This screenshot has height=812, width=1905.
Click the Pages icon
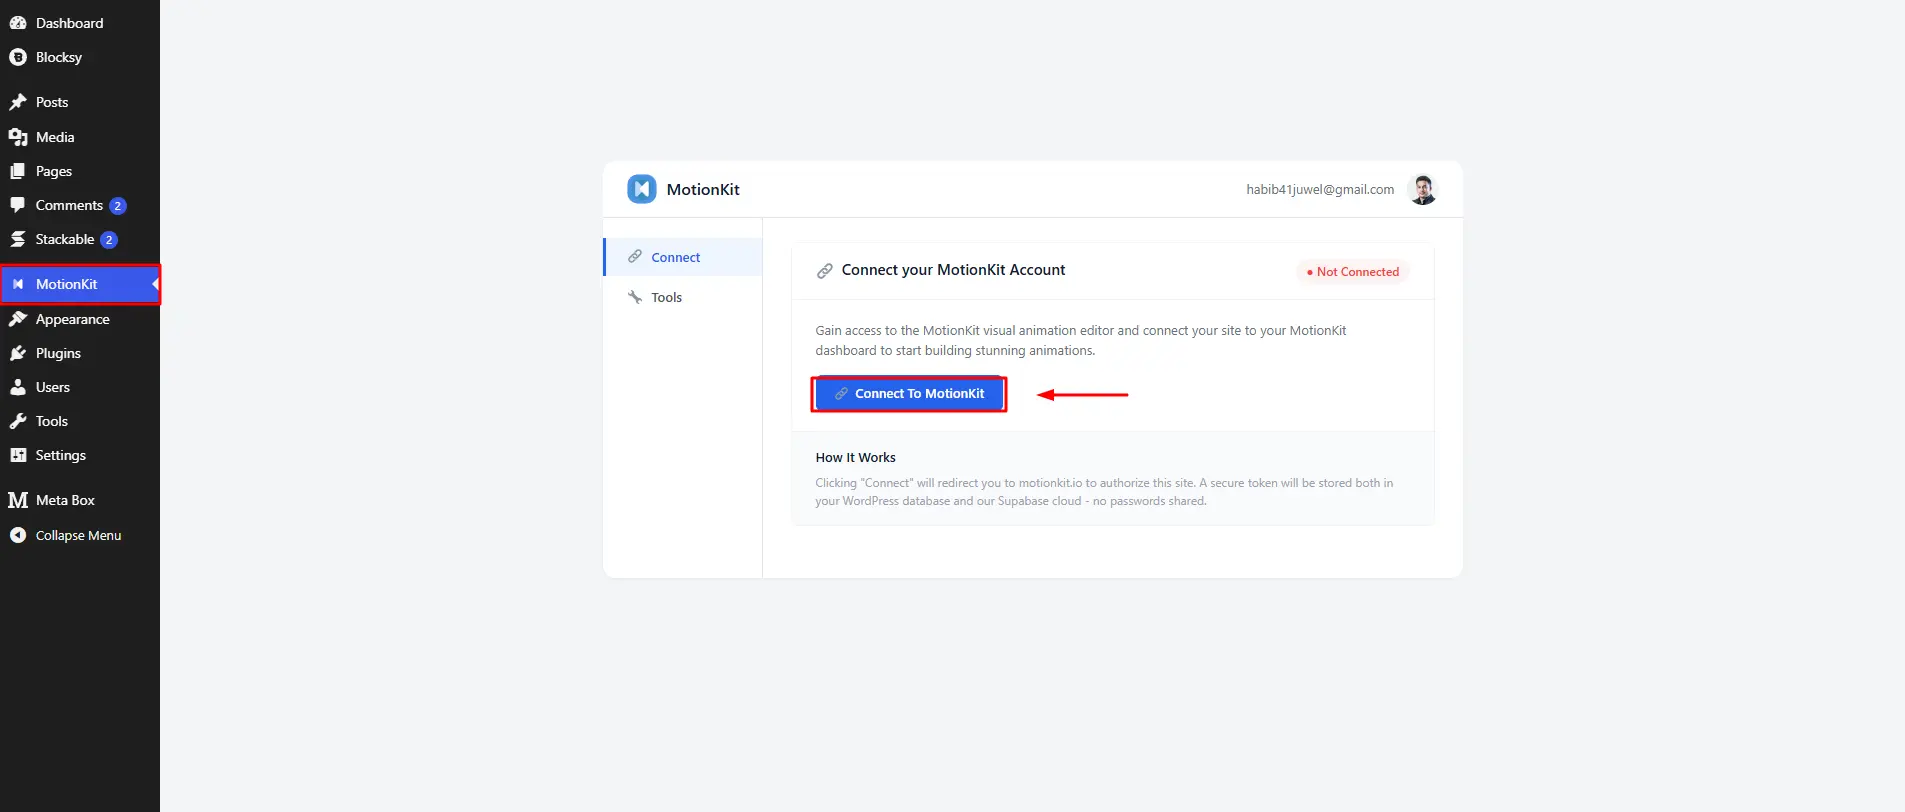18,171
